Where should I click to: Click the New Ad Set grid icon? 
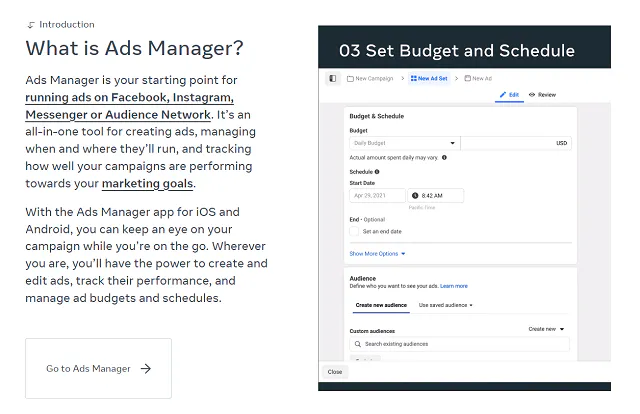[x=413, y=78]
